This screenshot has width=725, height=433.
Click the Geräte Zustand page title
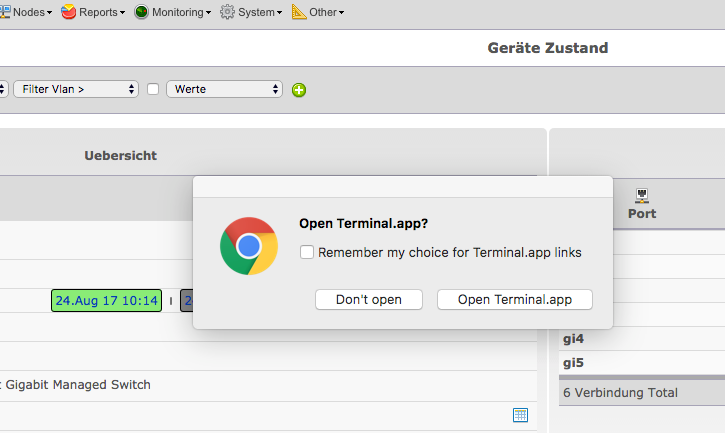[548, 48]
